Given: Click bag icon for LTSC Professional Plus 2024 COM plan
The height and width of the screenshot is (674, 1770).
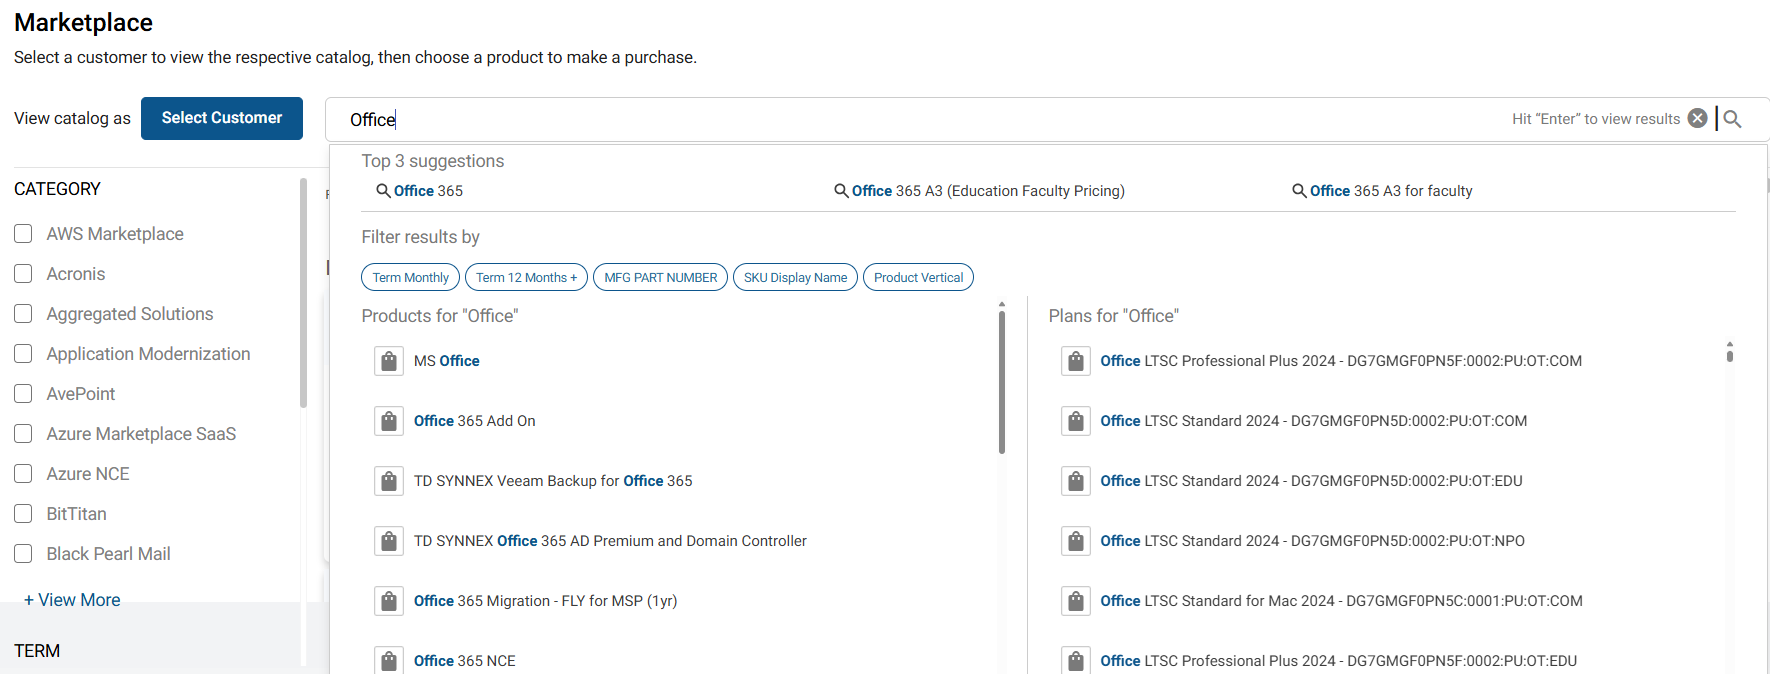Looking at the screenshot, I should click(1076, 361).
